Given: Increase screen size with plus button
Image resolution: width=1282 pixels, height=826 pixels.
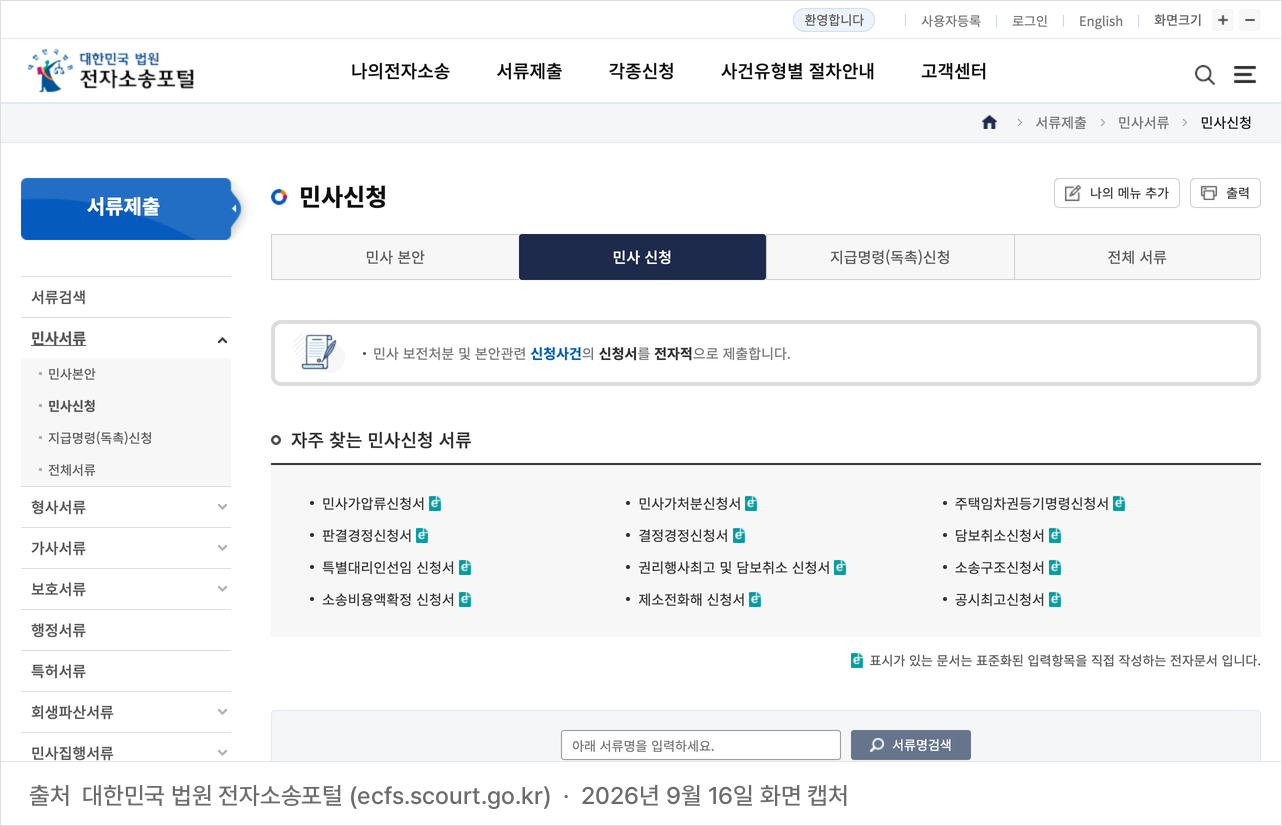Looking at the screenshot, I should (x=1223, y=20).
